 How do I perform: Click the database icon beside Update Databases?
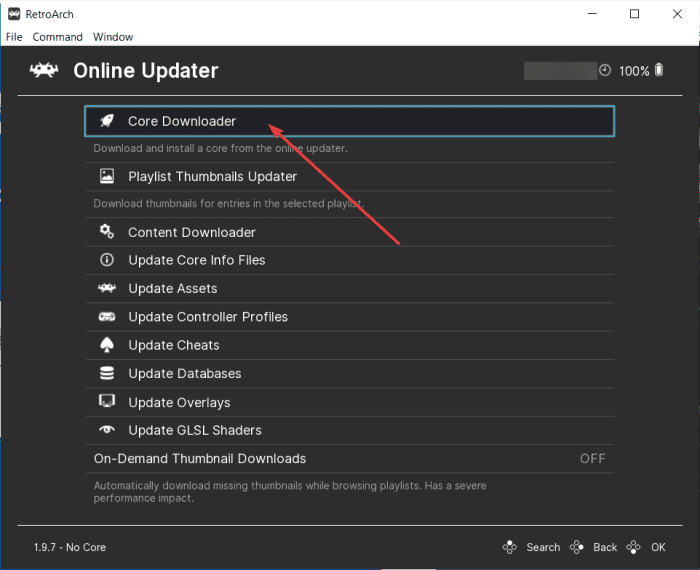pos(107,373)
